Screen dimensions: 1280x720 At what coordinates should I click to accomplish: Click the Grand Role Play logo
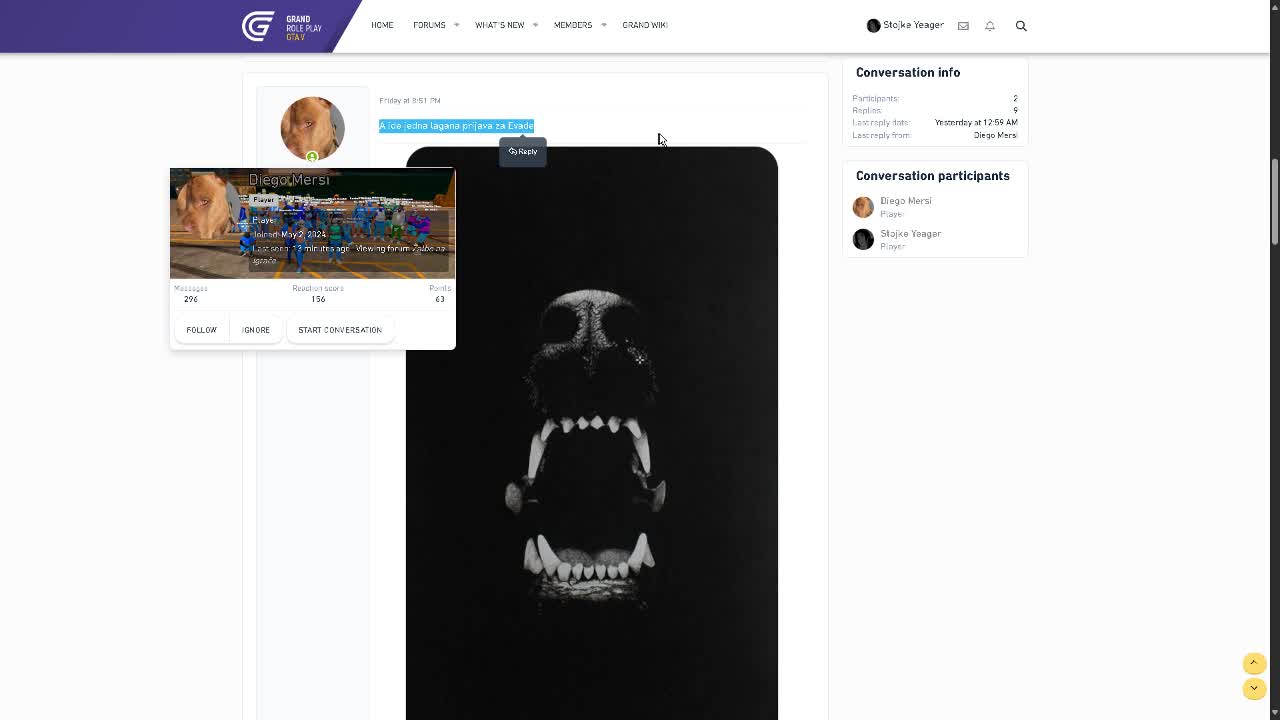pyautogui.click(x=282, y=26)
